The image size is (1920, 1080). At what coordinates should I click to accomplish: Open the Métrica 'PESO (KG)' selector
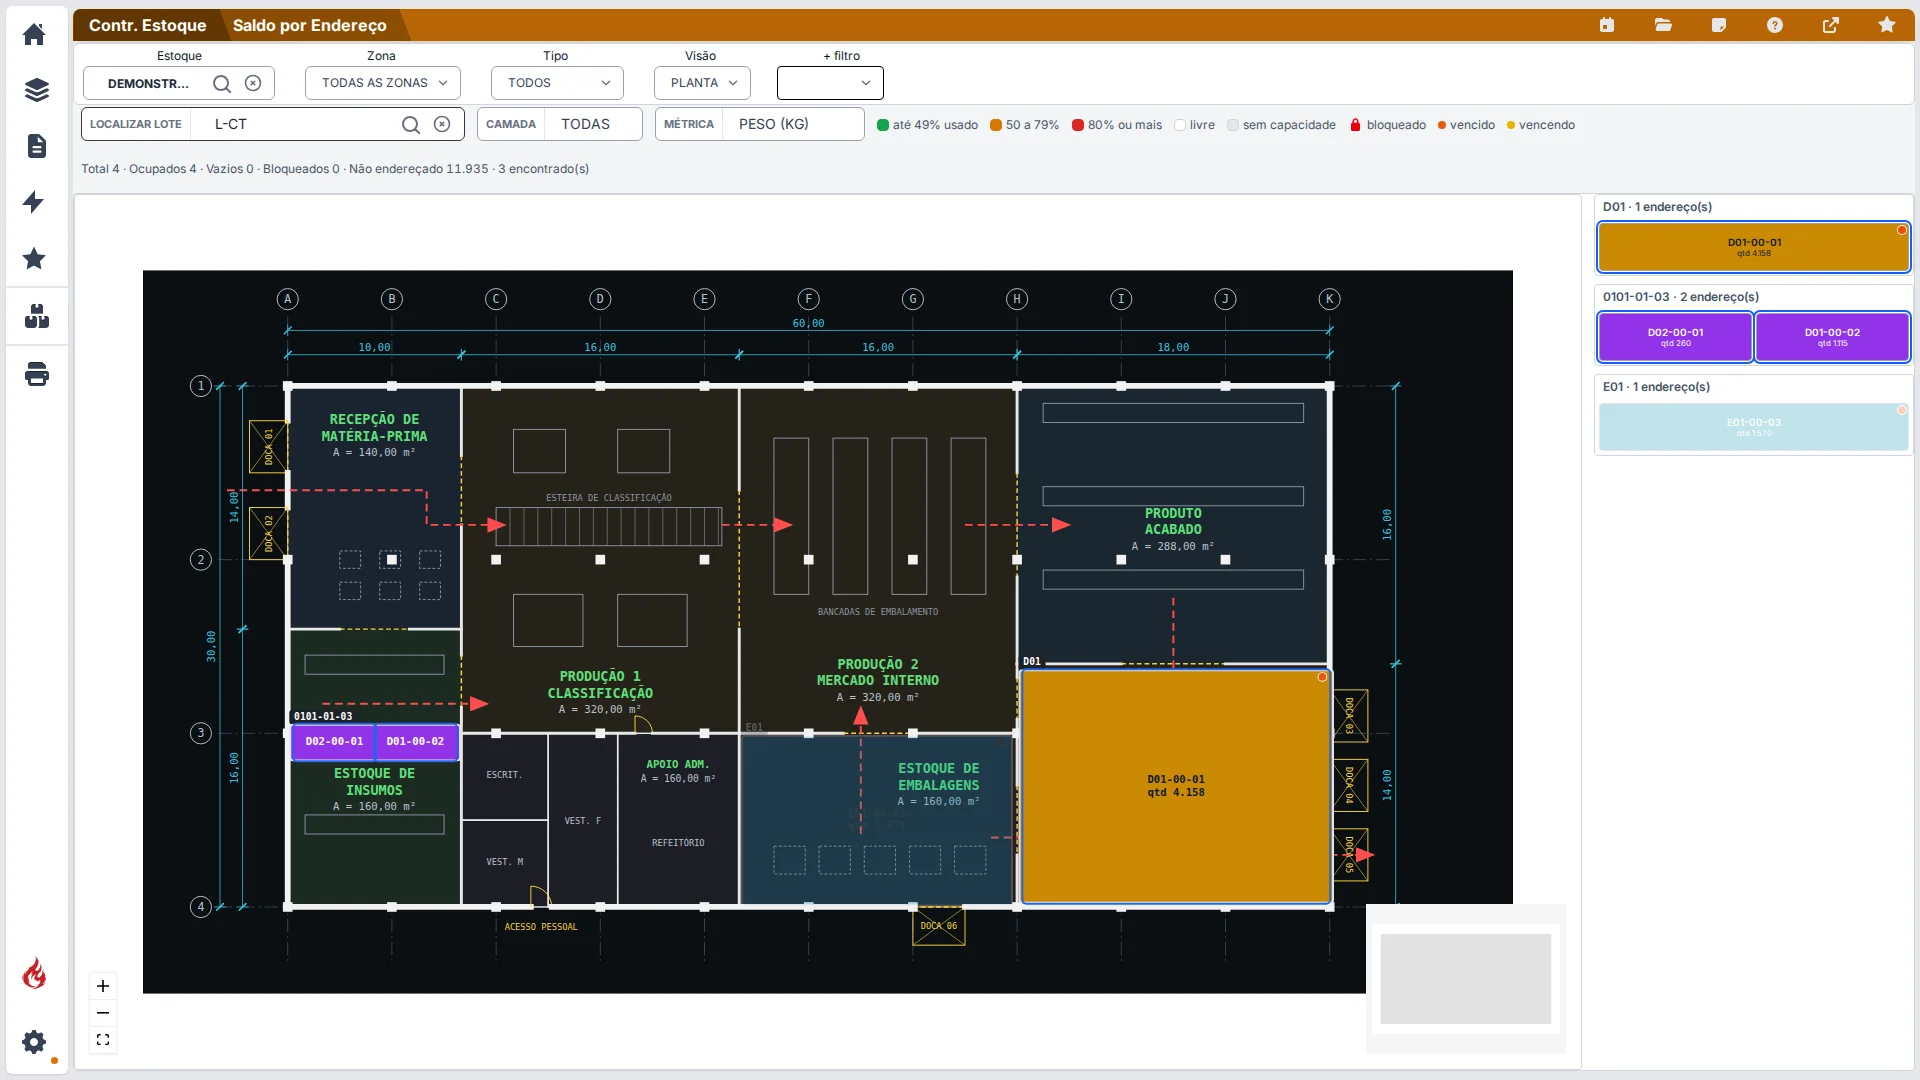(759, 124)
